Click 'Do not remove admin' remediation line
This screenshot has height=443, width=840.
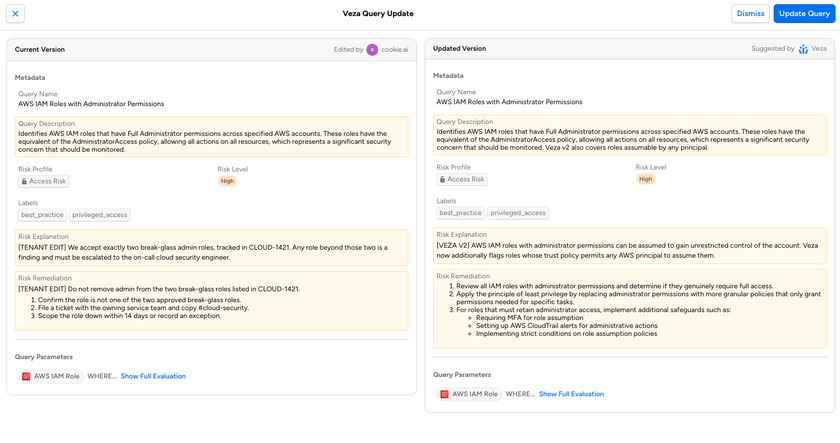click(159, 289)
